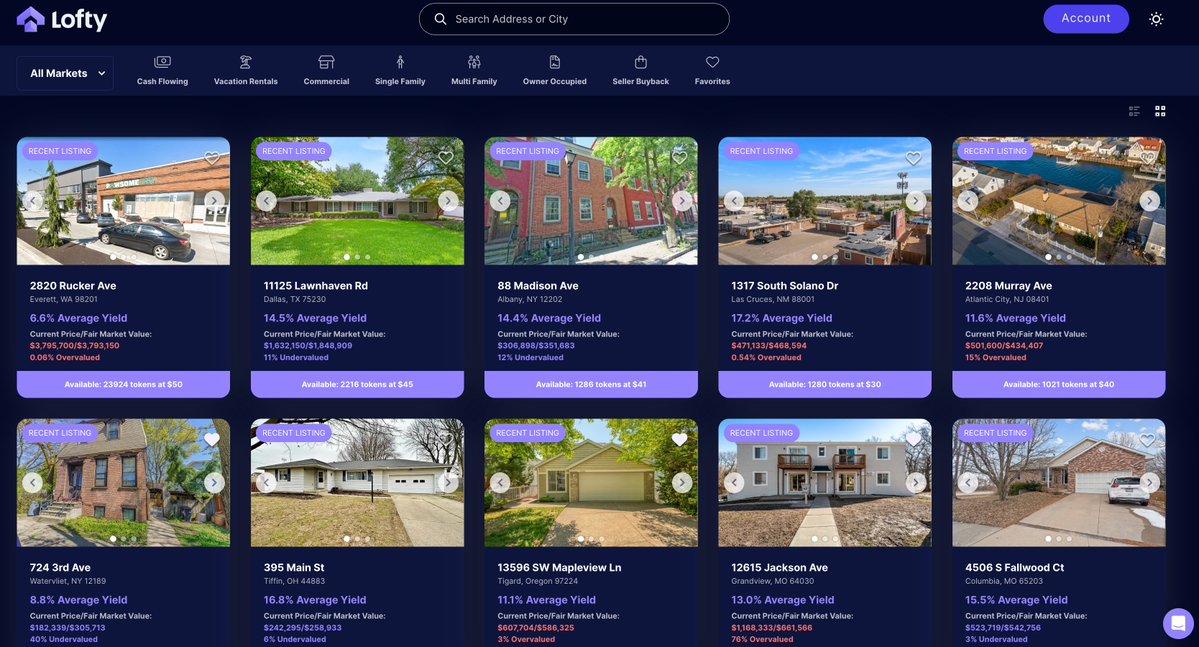Show next photo of 13596 SW Mapleview Ln
This screenshot has width=1199, height=647.
[x=682, y=483]
